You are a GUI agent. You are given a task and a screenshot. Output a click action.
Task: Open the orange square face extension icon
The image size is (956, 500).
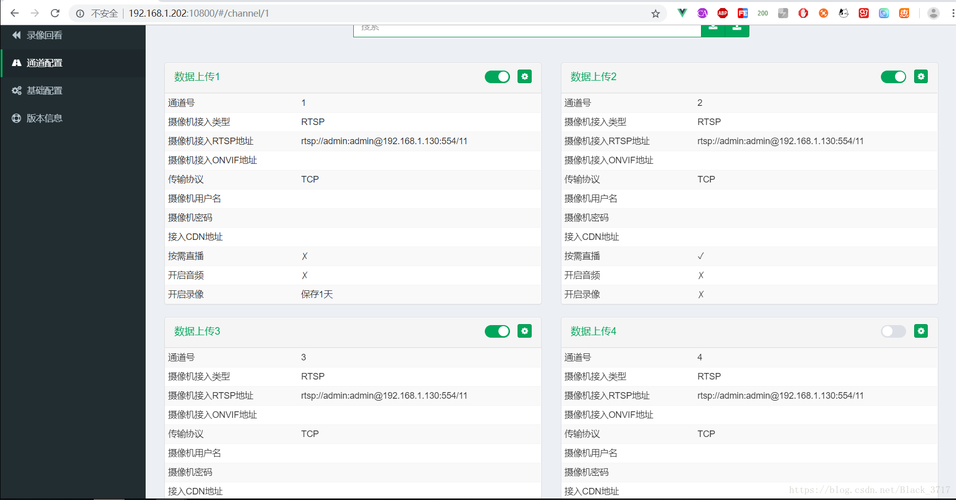pos(904,13)
